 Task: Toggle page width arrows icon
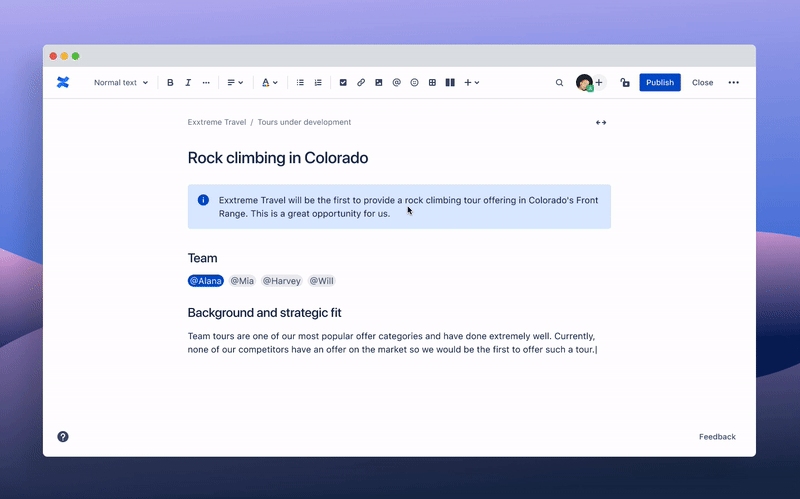coord(601,122)
